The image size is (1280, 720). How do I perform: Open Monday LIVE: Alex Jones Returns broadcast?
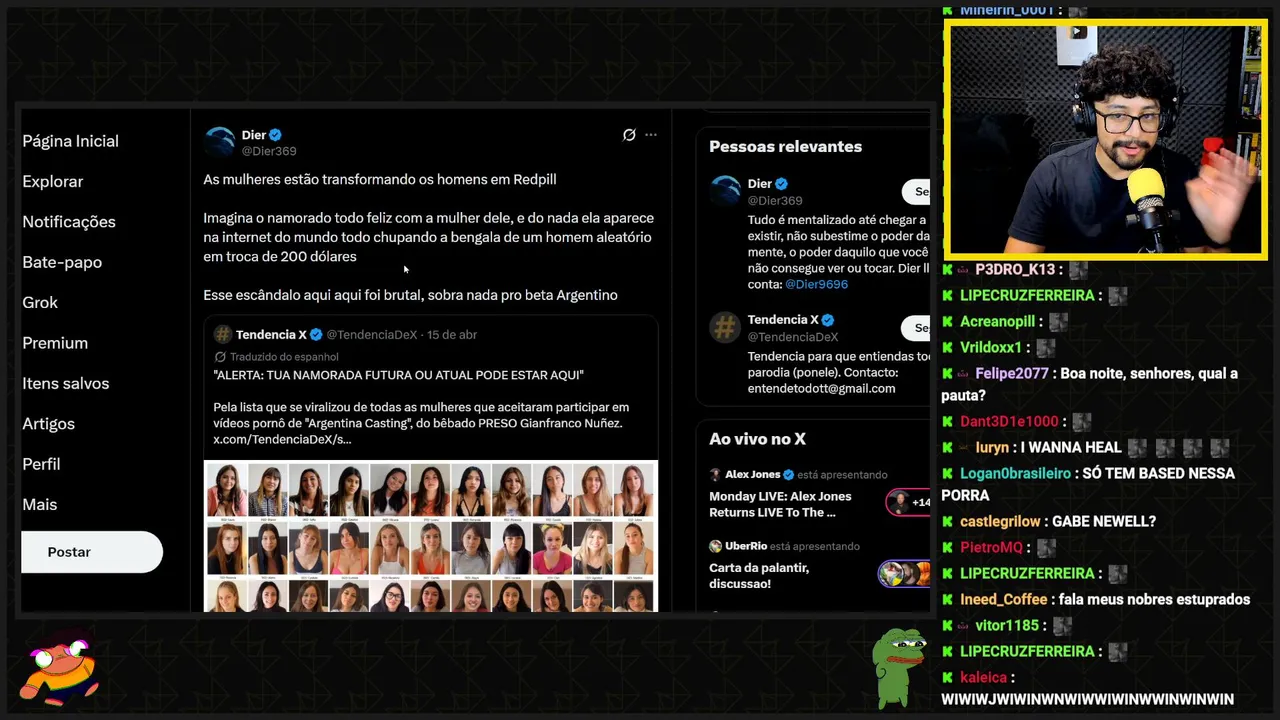(780, 504)
